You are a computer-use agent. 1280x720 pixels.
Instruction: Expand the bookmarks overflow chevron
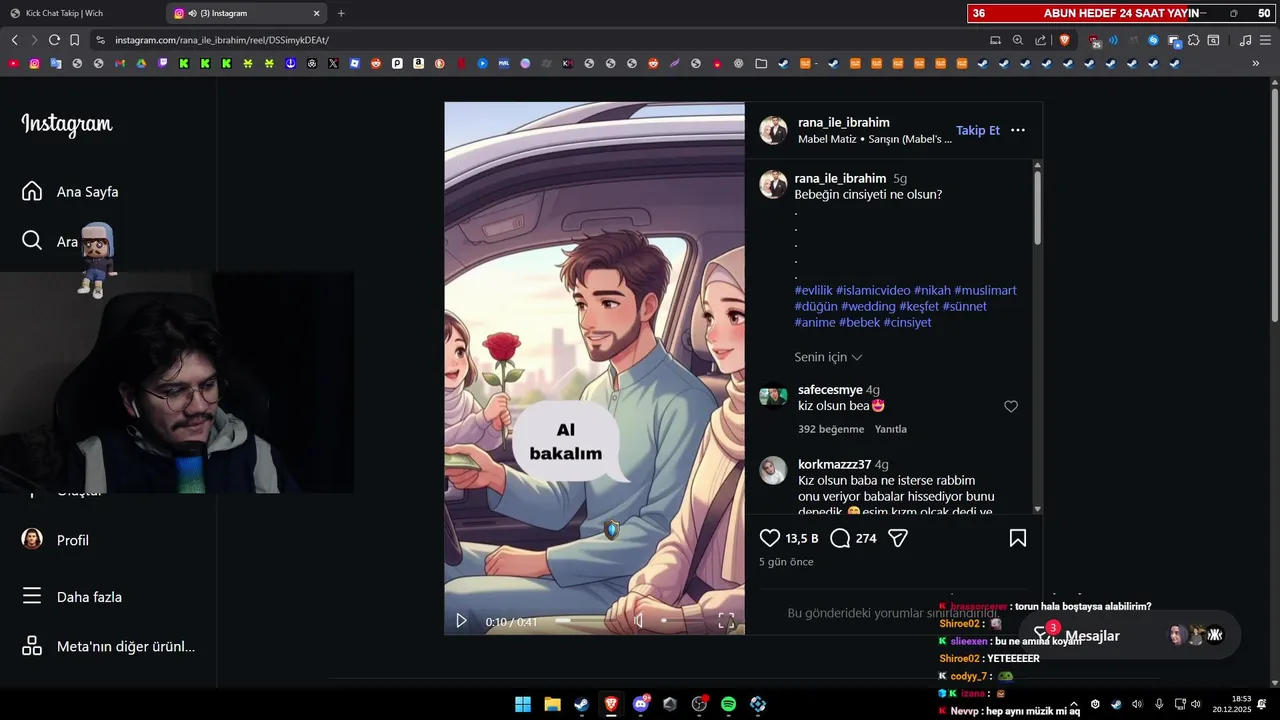coord(1256,63)
